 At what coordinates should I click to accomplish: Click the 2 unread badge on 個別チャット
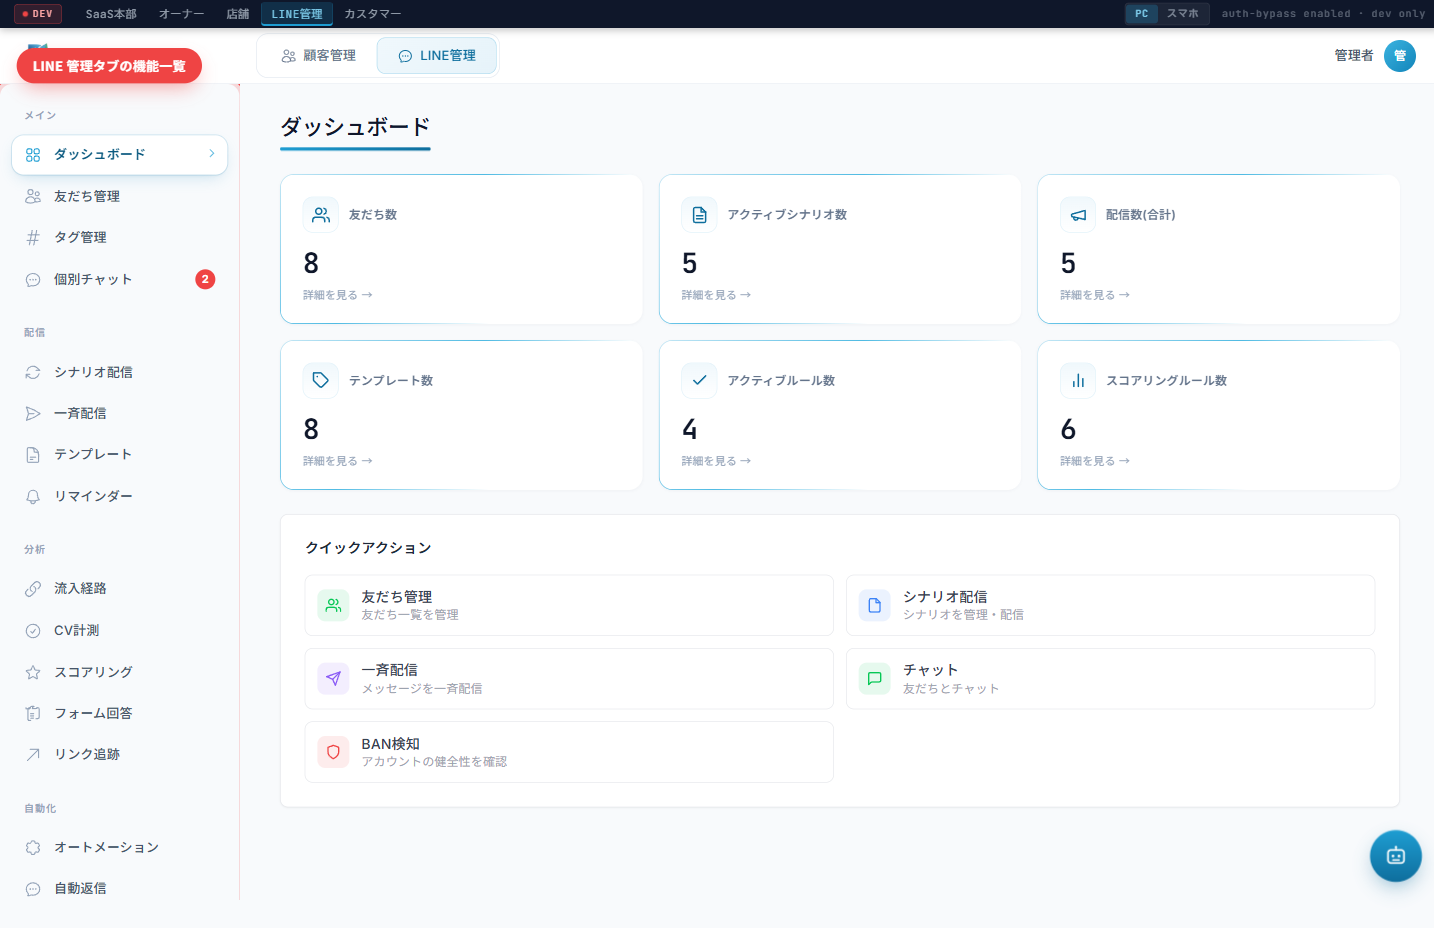pyautogui.click(x=205, y=279)
